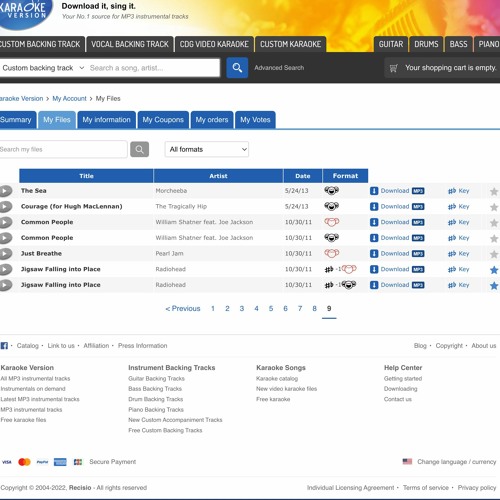Click the Blog footer link
Screen dimensions: 500x500
[420, 346]
